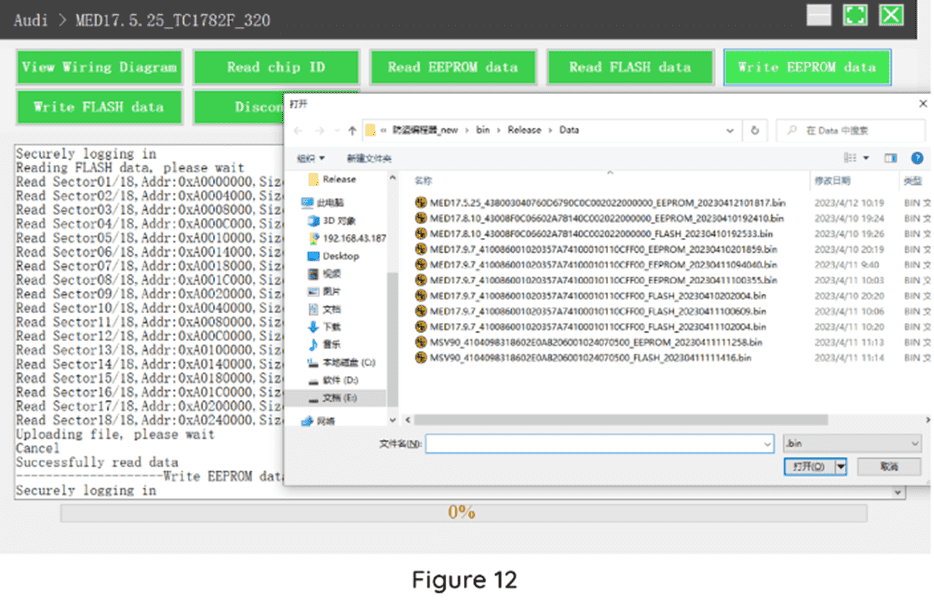Select MED17.9.7 FLASH 20230411102004.bin file
The width and height of the screenshot is (934, 601).
(x=591, y=326)
